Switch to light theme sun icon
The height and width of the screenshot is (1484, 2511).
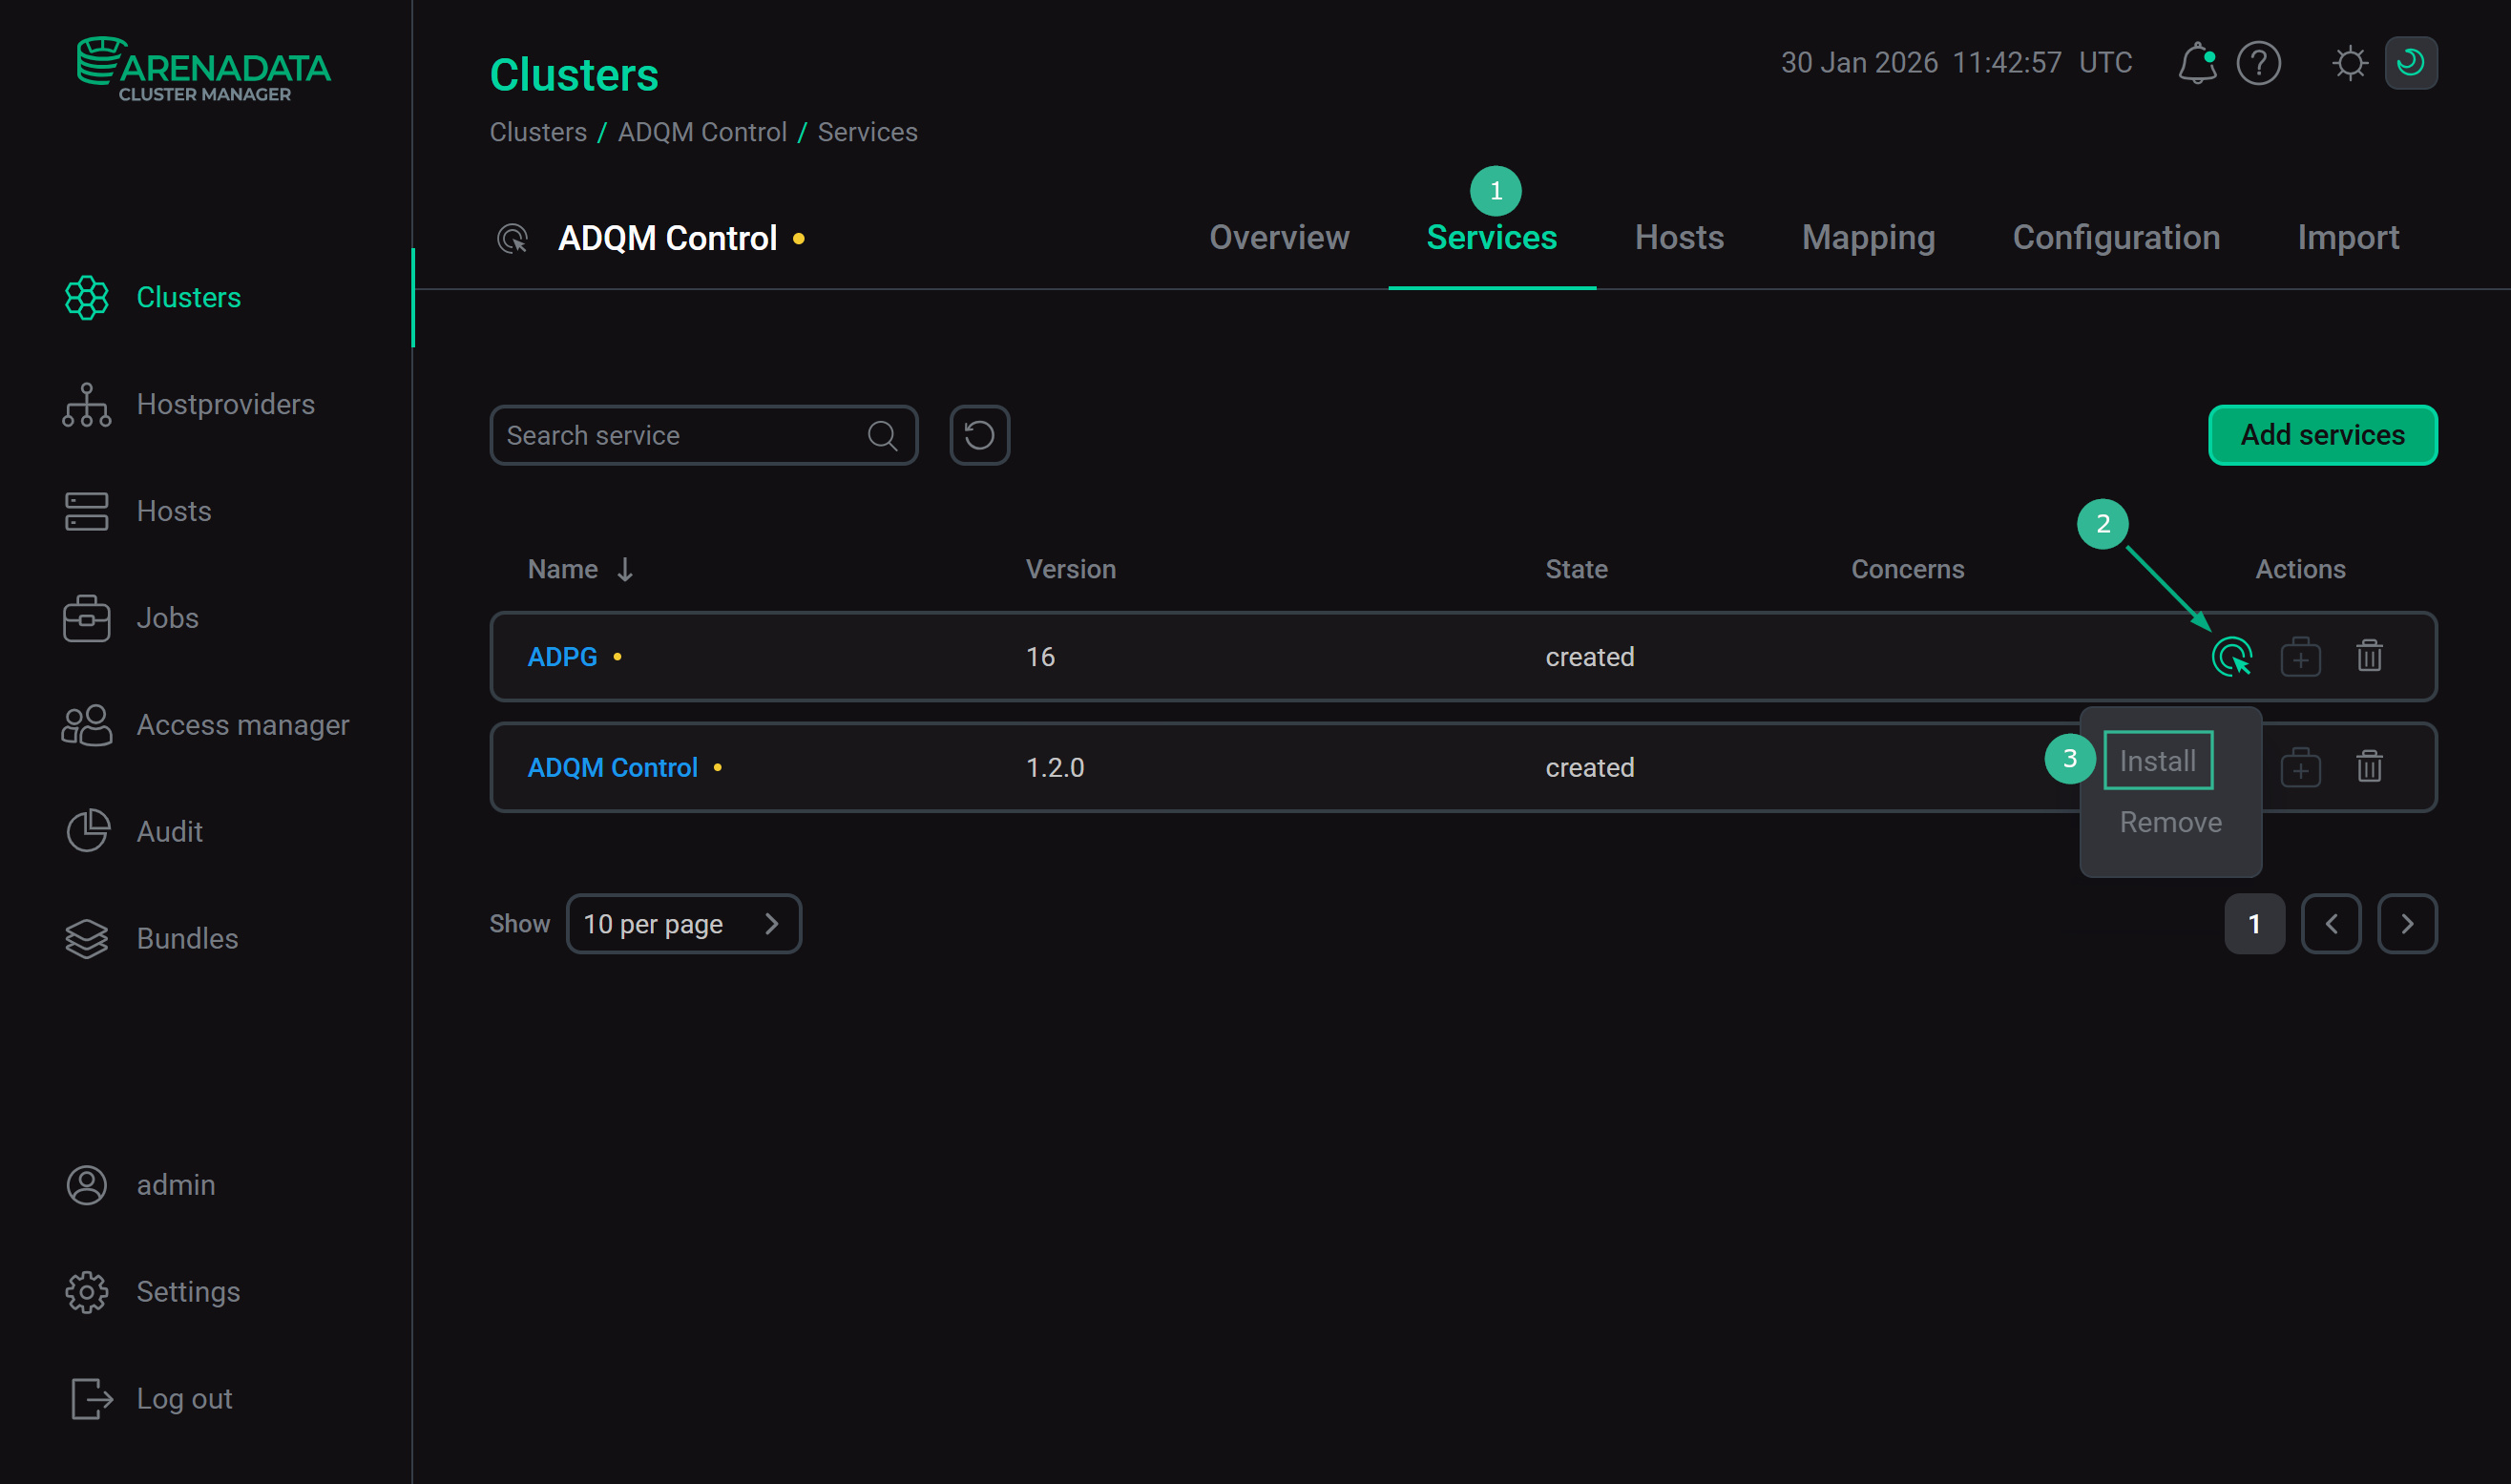click(x=2349, y=63)
